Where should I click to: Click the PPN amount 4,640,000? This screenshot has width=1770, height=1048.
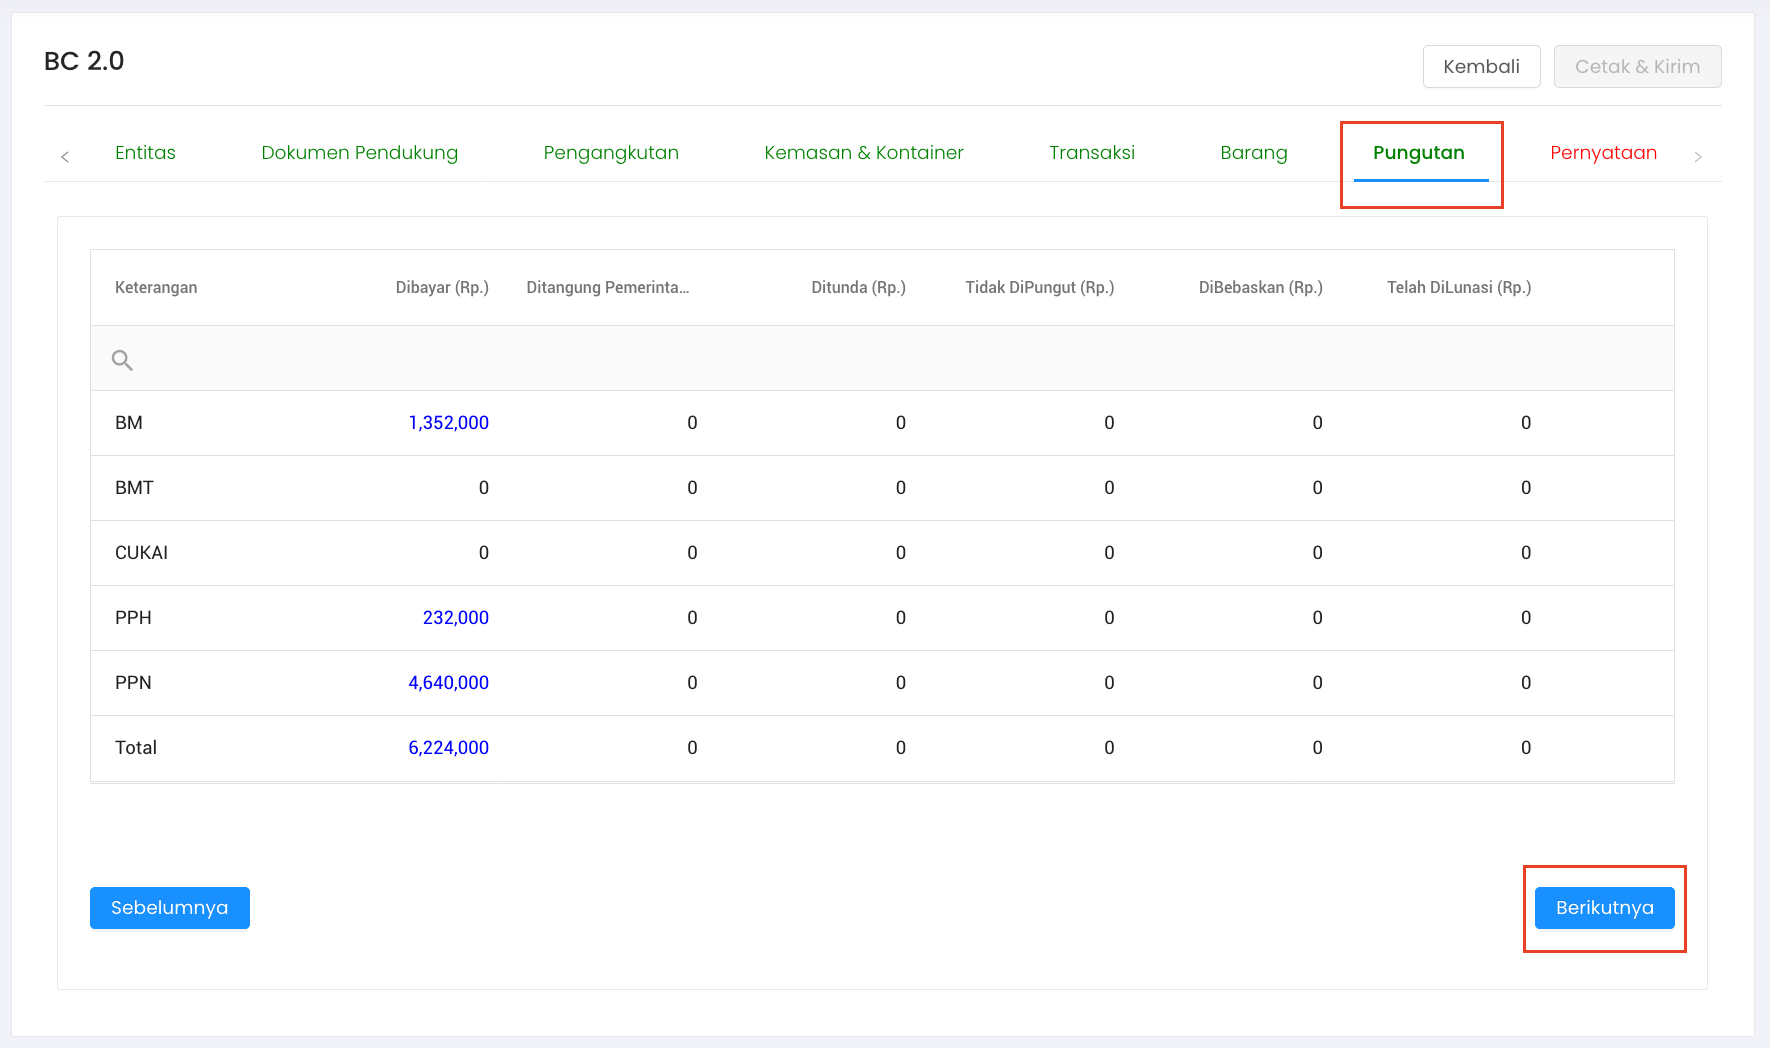pos(448,683)
